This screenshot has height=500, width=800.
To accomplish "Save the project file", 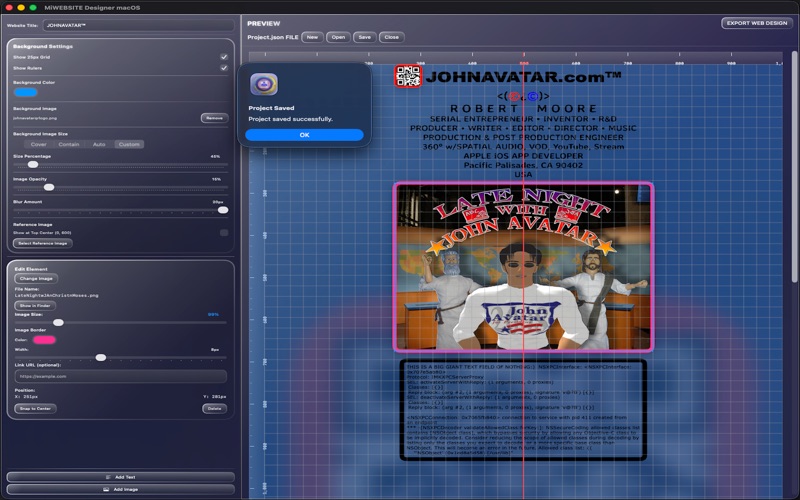I will click(365, 37).
